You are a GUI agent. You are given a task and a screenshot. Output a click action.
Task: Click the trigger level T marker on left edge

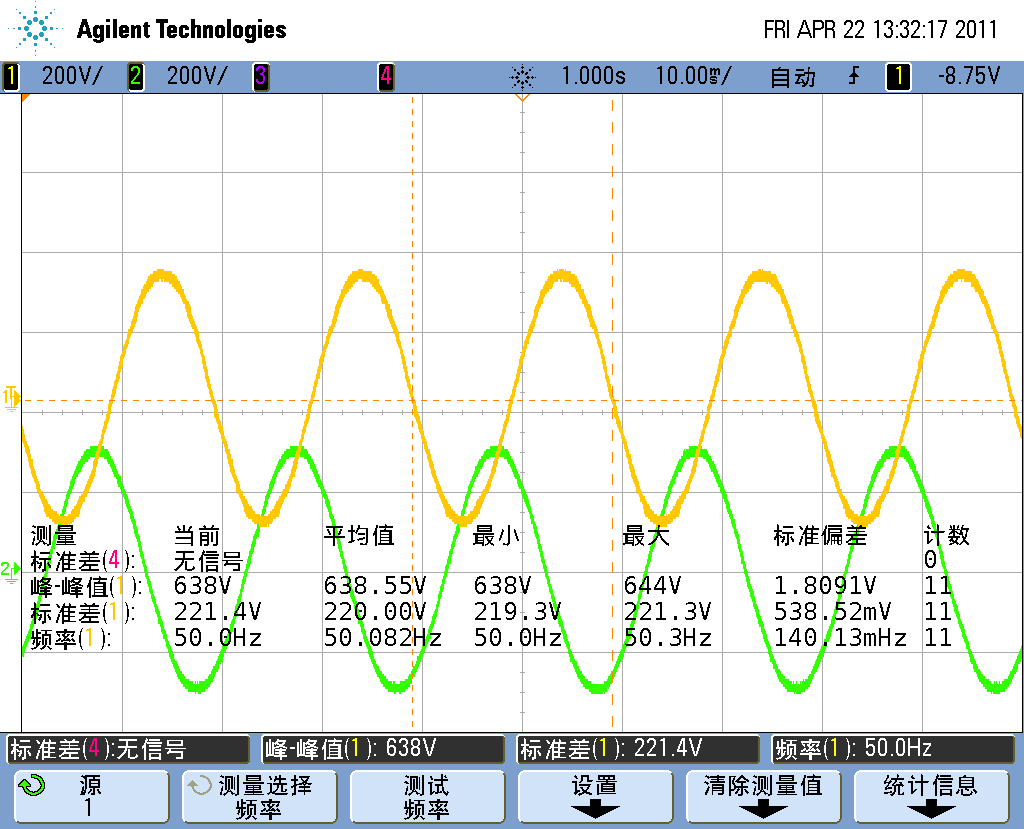11,396
